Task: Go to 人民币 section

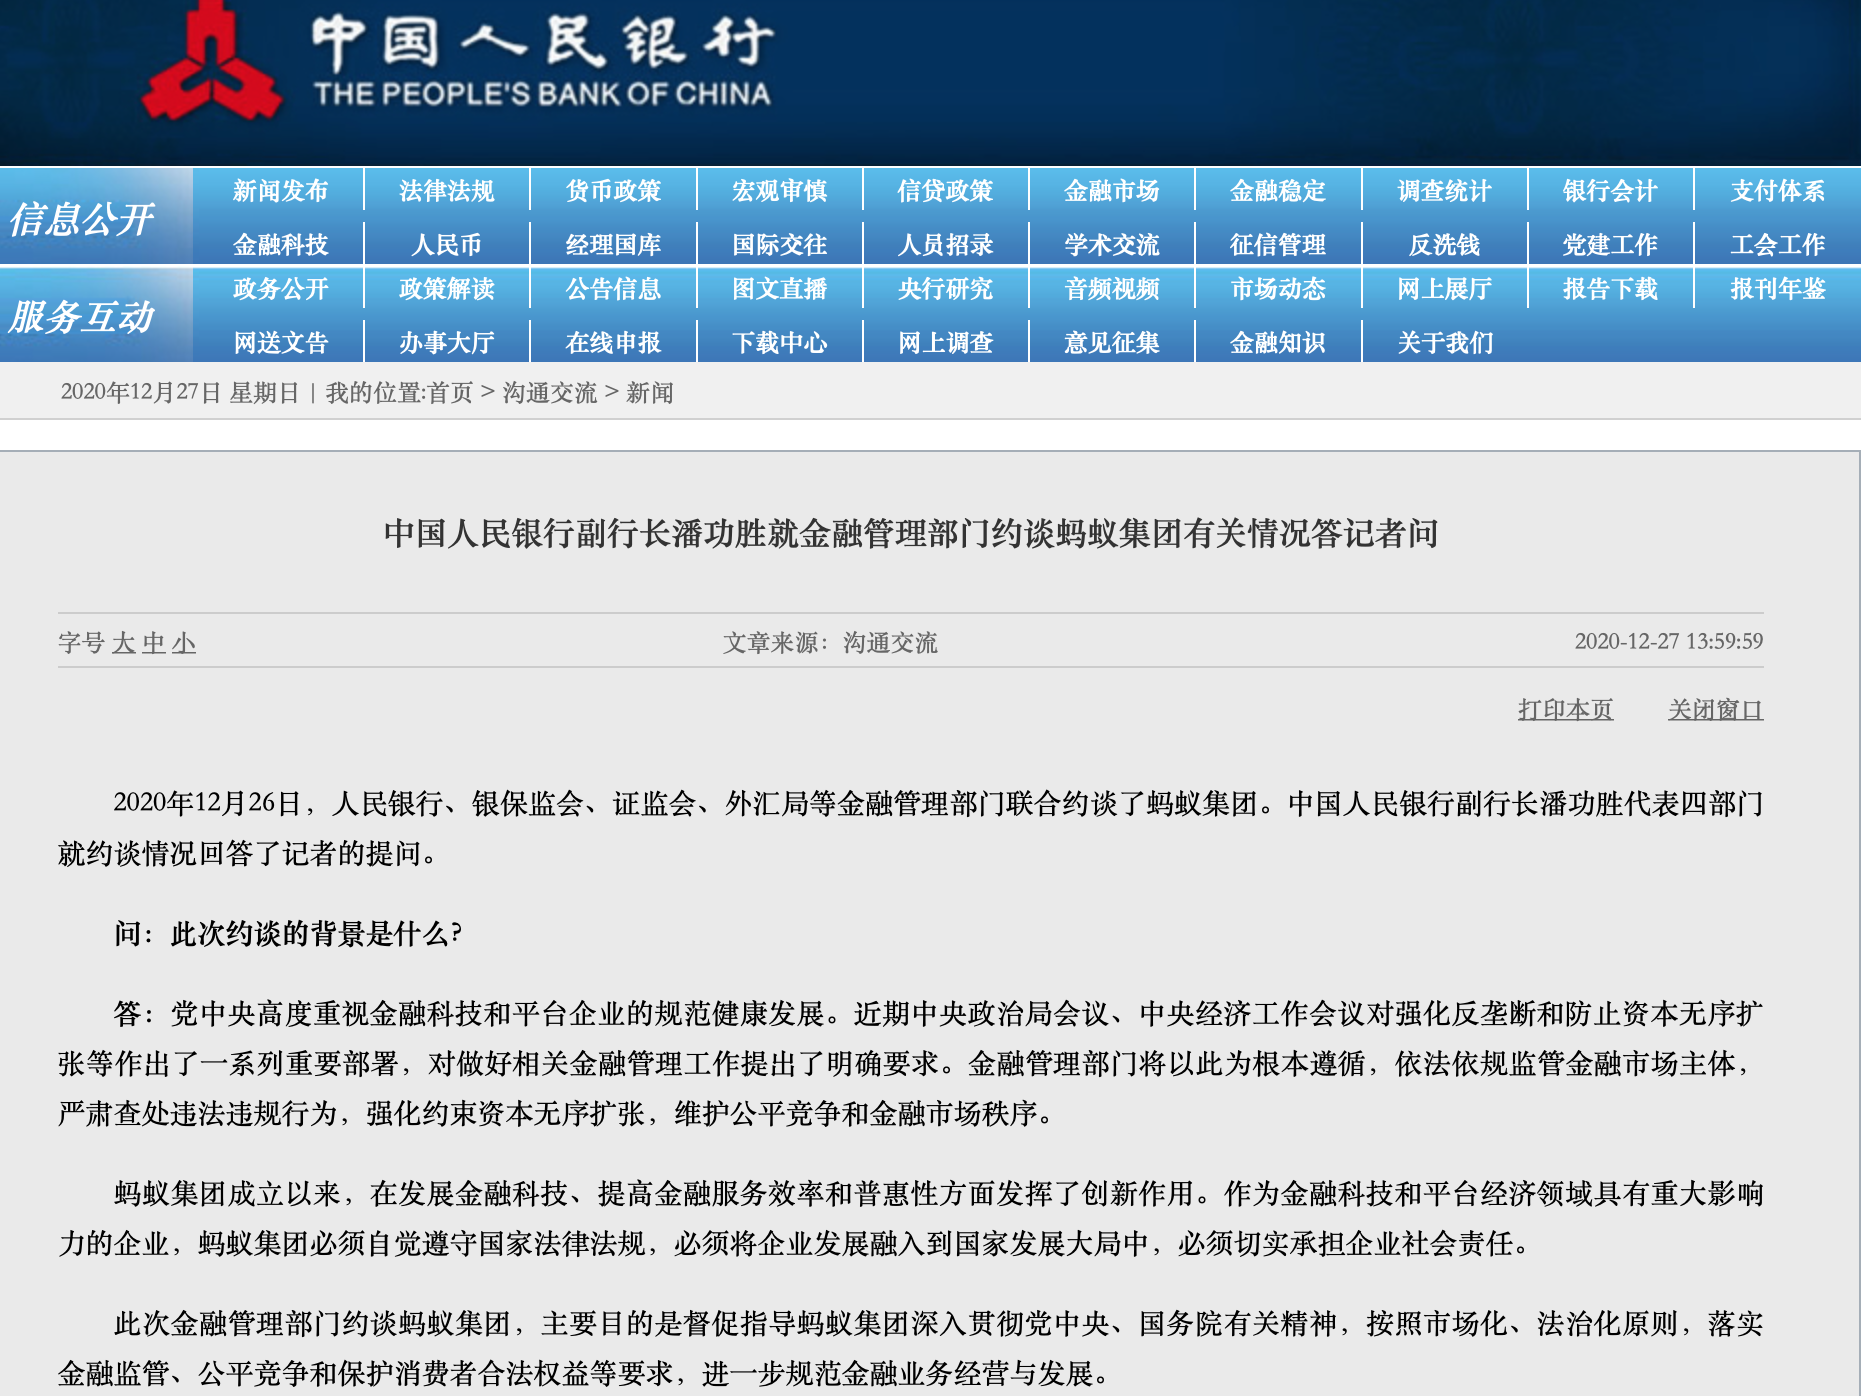Action: [x=446, y=244]
